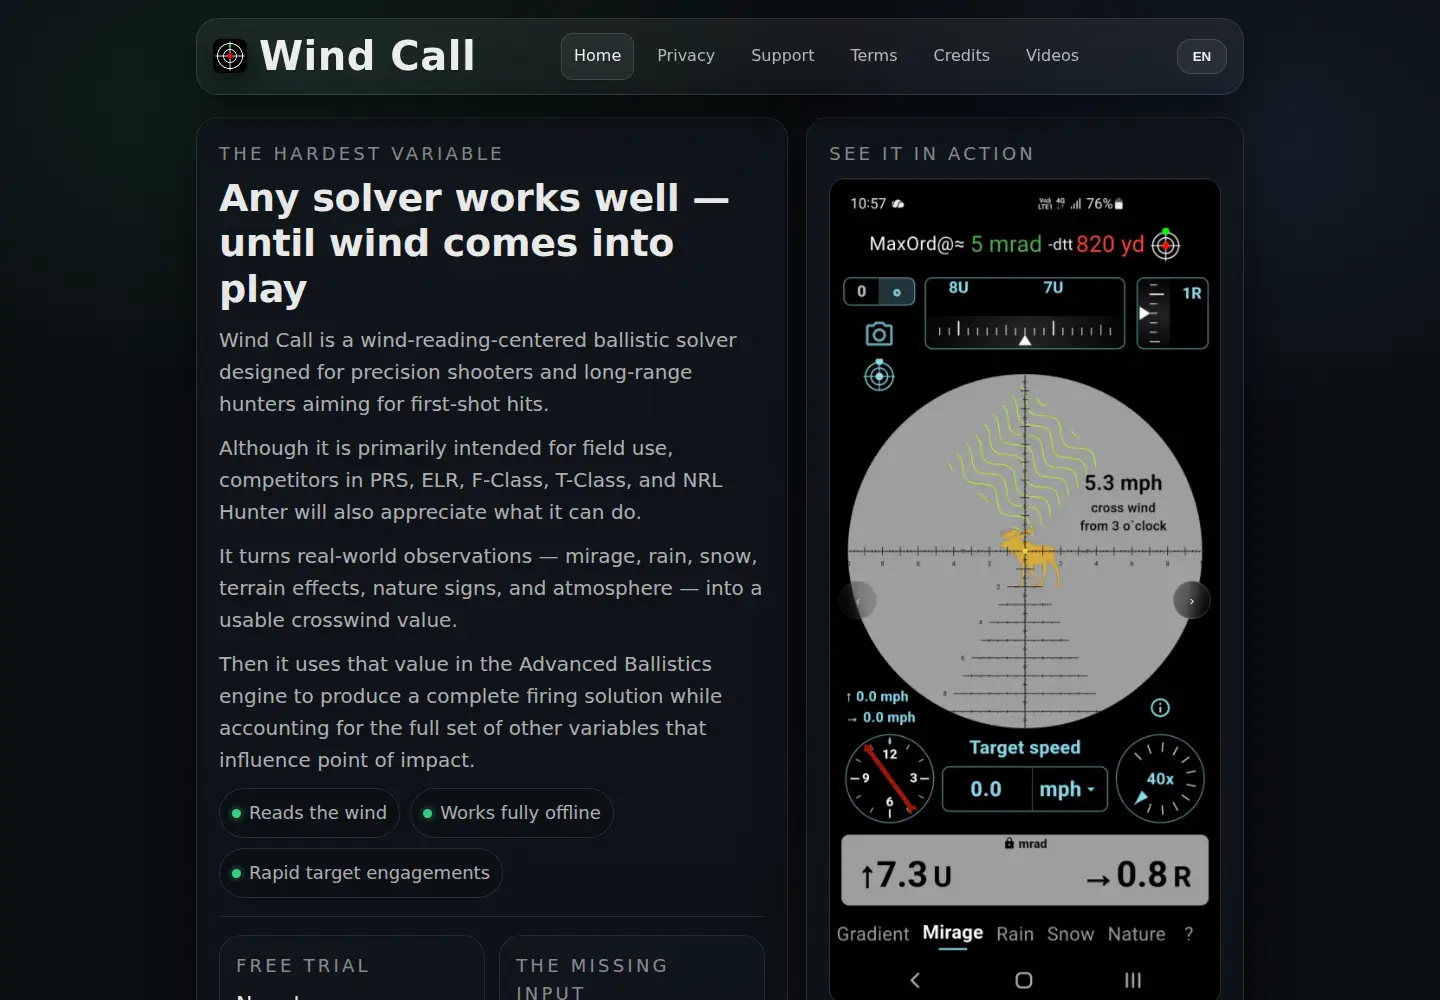This screenshot has height=1000, width=1440.
Task: Open the mph unit dropdown
Action: [x=1069, y=789]
